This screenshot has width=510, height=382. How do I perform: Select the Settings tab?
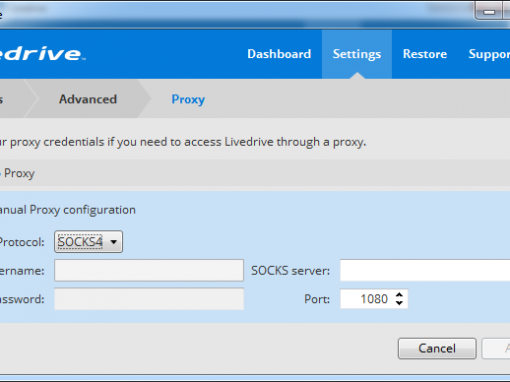tap(357, 54)
